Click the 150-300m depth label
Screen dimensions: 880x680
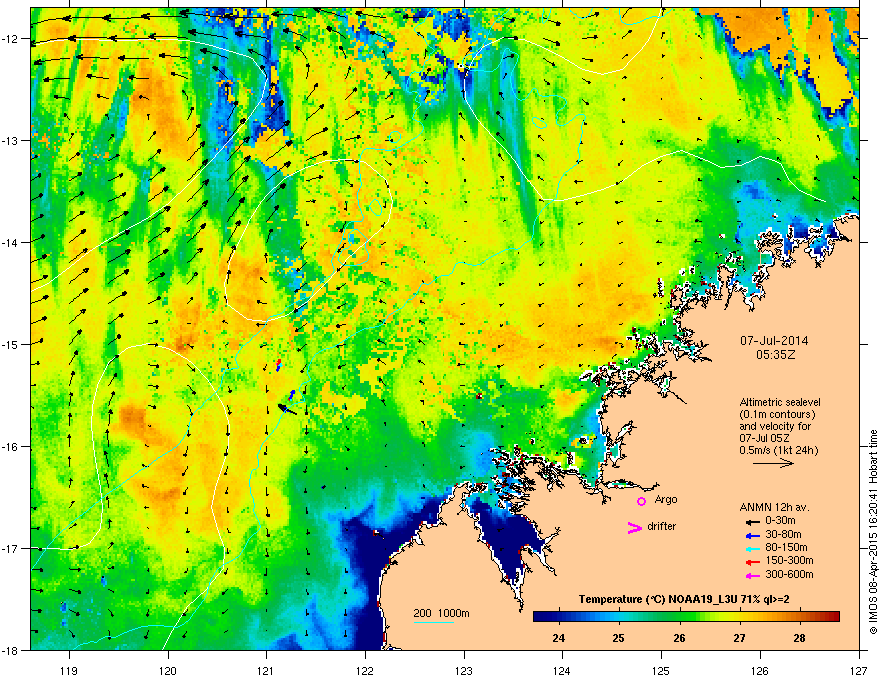click(789, 560)
